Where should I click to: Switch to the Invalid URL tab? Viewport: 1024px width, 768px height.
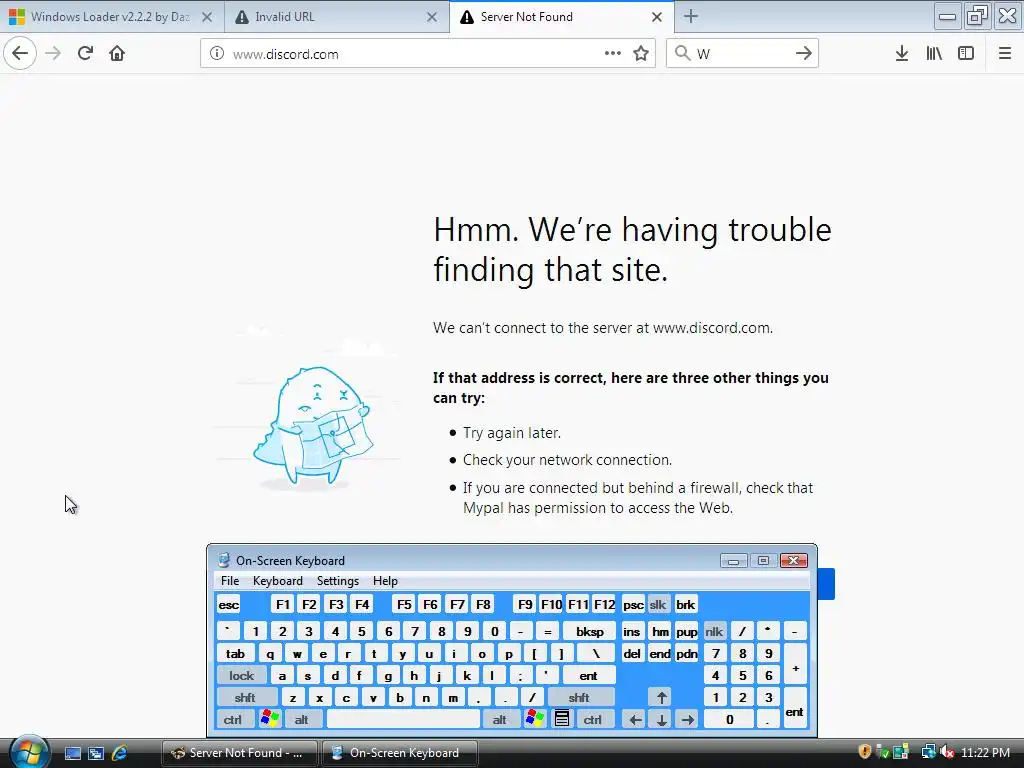(x=337, y=16)
